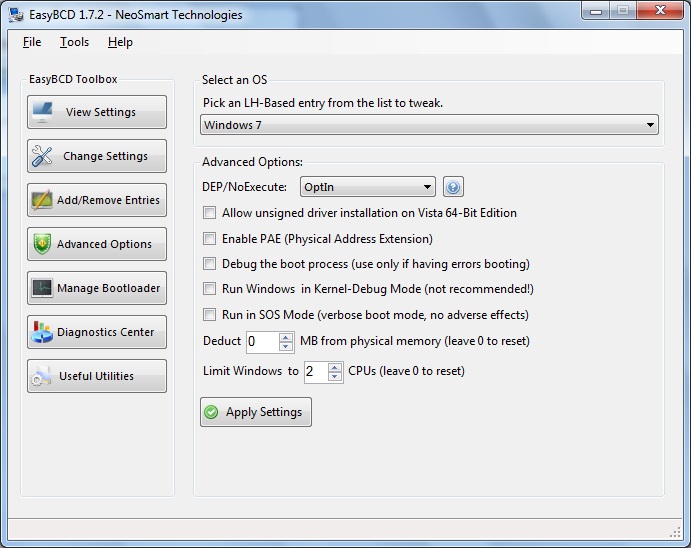Open the Help menu
Screen dimensions: 691x548
(x=120, y=42)
